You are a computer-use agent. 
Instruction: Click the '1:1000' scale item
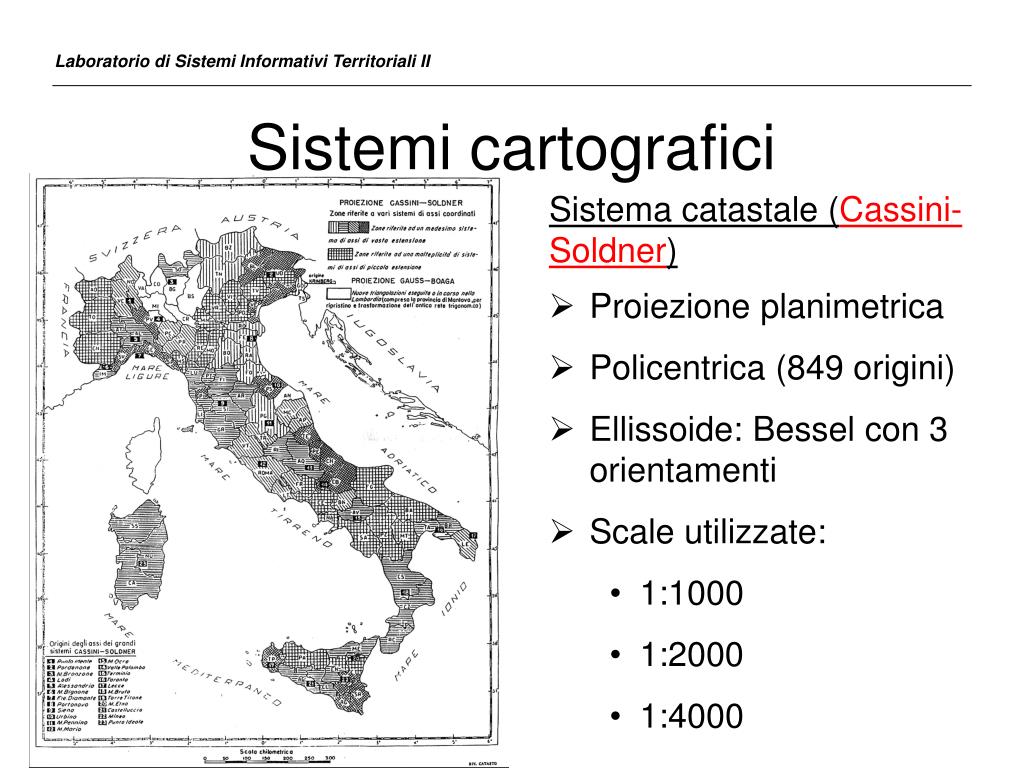point(692,594)
